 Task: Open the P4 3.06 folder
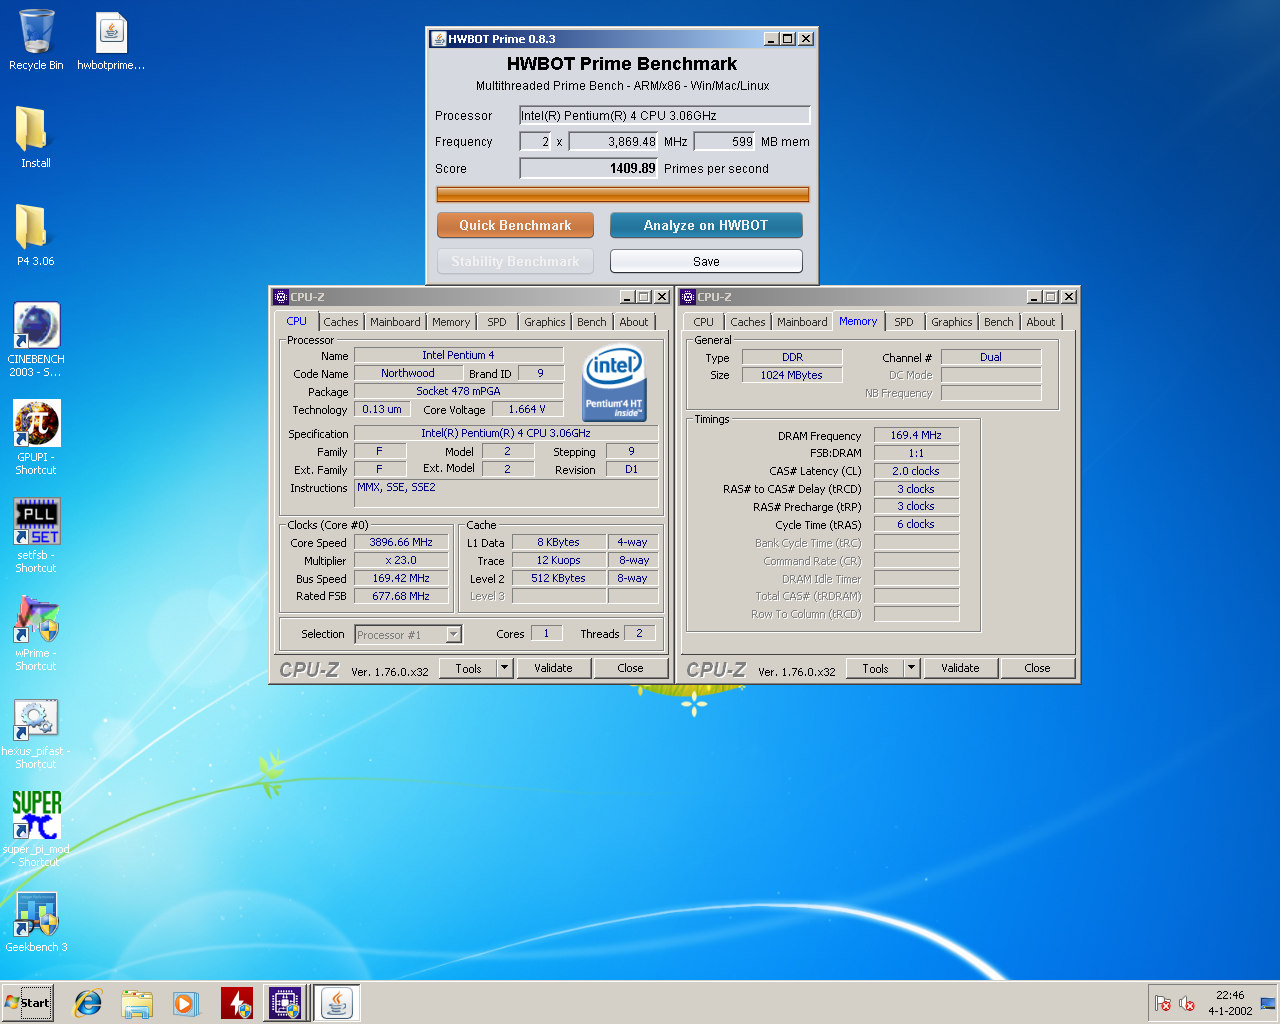point(35,236)
